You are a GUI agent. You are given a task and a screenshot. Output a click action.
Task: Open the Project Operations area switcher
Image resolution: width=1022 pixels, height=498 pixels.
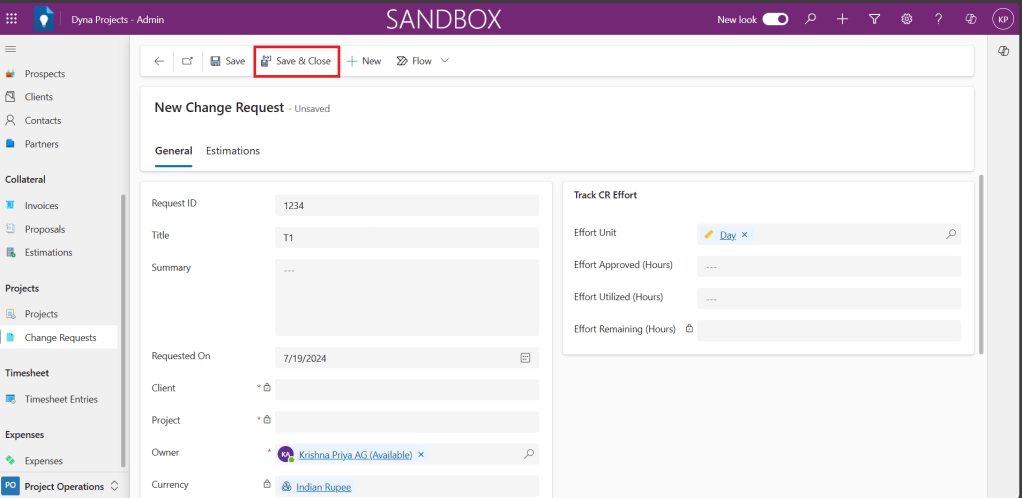60,486
